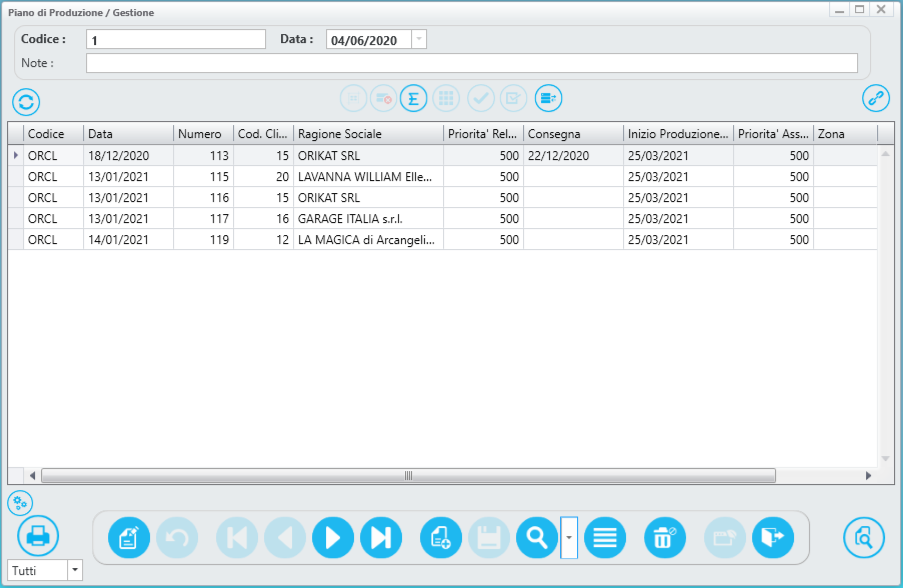Select row indicator arrow of first row
The image size is (903, 588).
click(x=16, y=155)
